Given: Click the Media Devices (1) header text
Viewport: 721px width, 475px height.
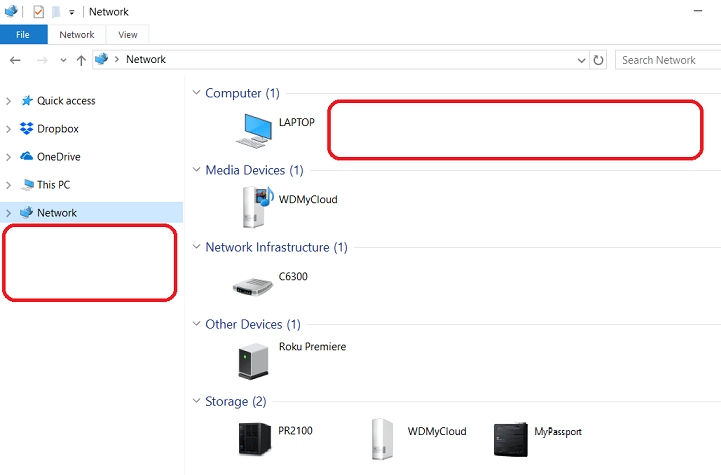Looking at the screenshot, I should point(254,171).
